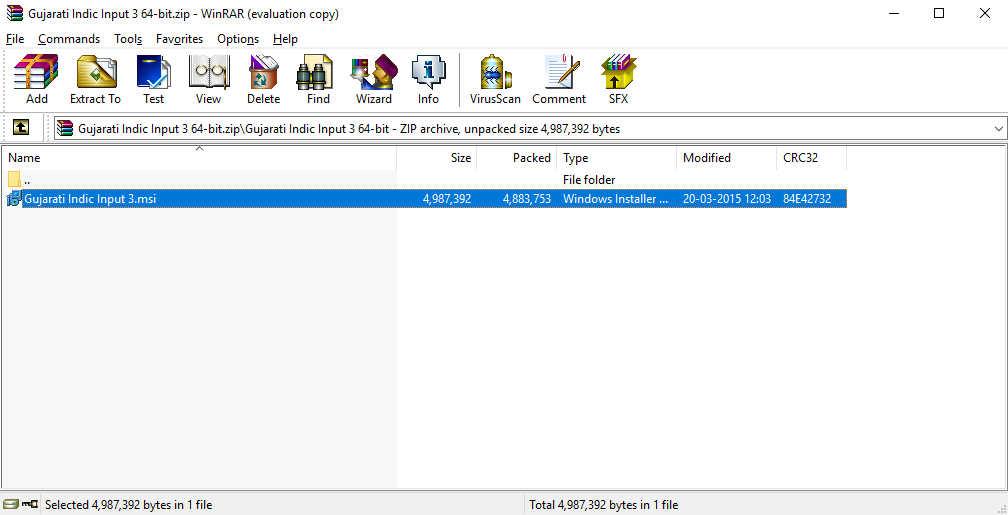This screenshot has height=515, width=1008.
Task: Click the 84E42732 CRC32 value
Action: 807,199
